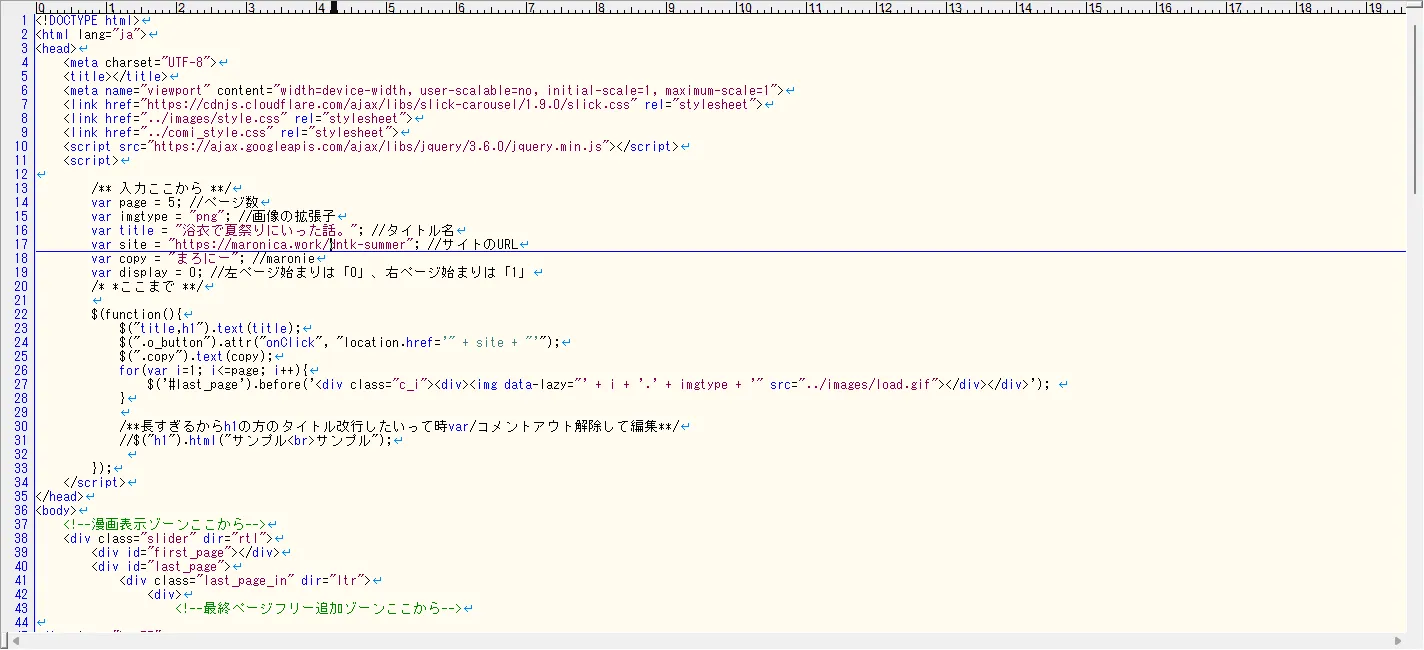Click the horizontal scrollbar right arrow
1424x650 pixels.
1399,641
